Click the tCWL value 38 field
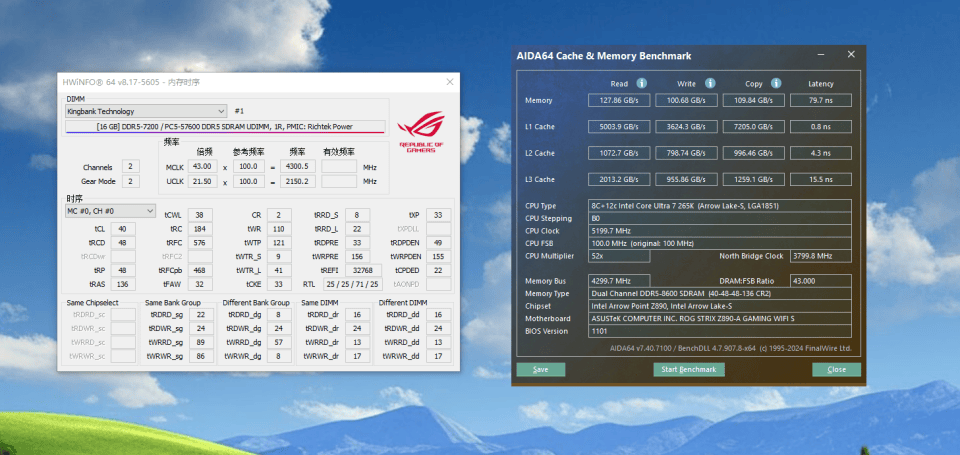 click(200, 215)
